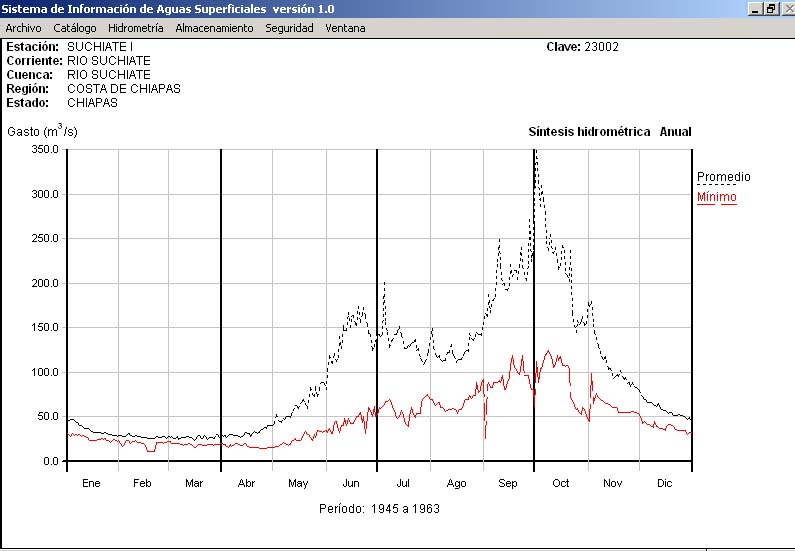Open the Seguridad menu
This screenshot has height=551, width=795.
[289, 28]
